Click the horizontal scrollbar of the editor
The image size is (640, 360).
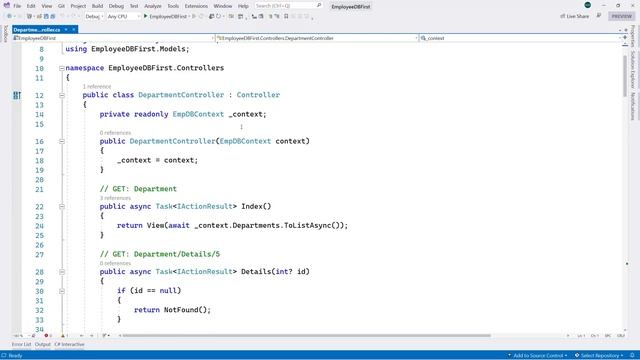click(x=307, y=336)
